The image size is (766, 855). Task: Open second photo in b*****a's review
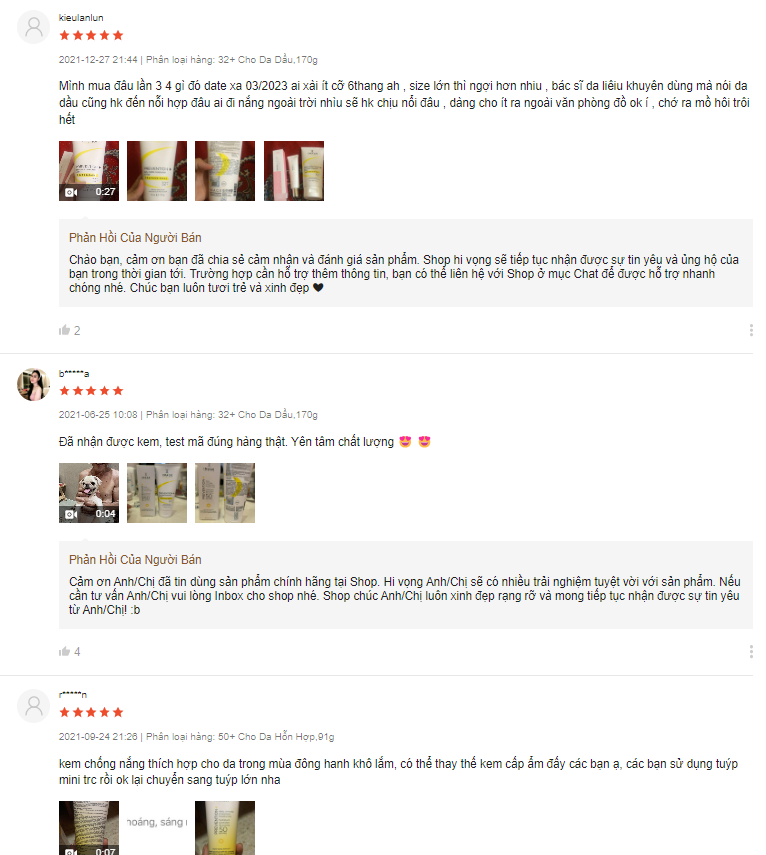pos(157,493)
